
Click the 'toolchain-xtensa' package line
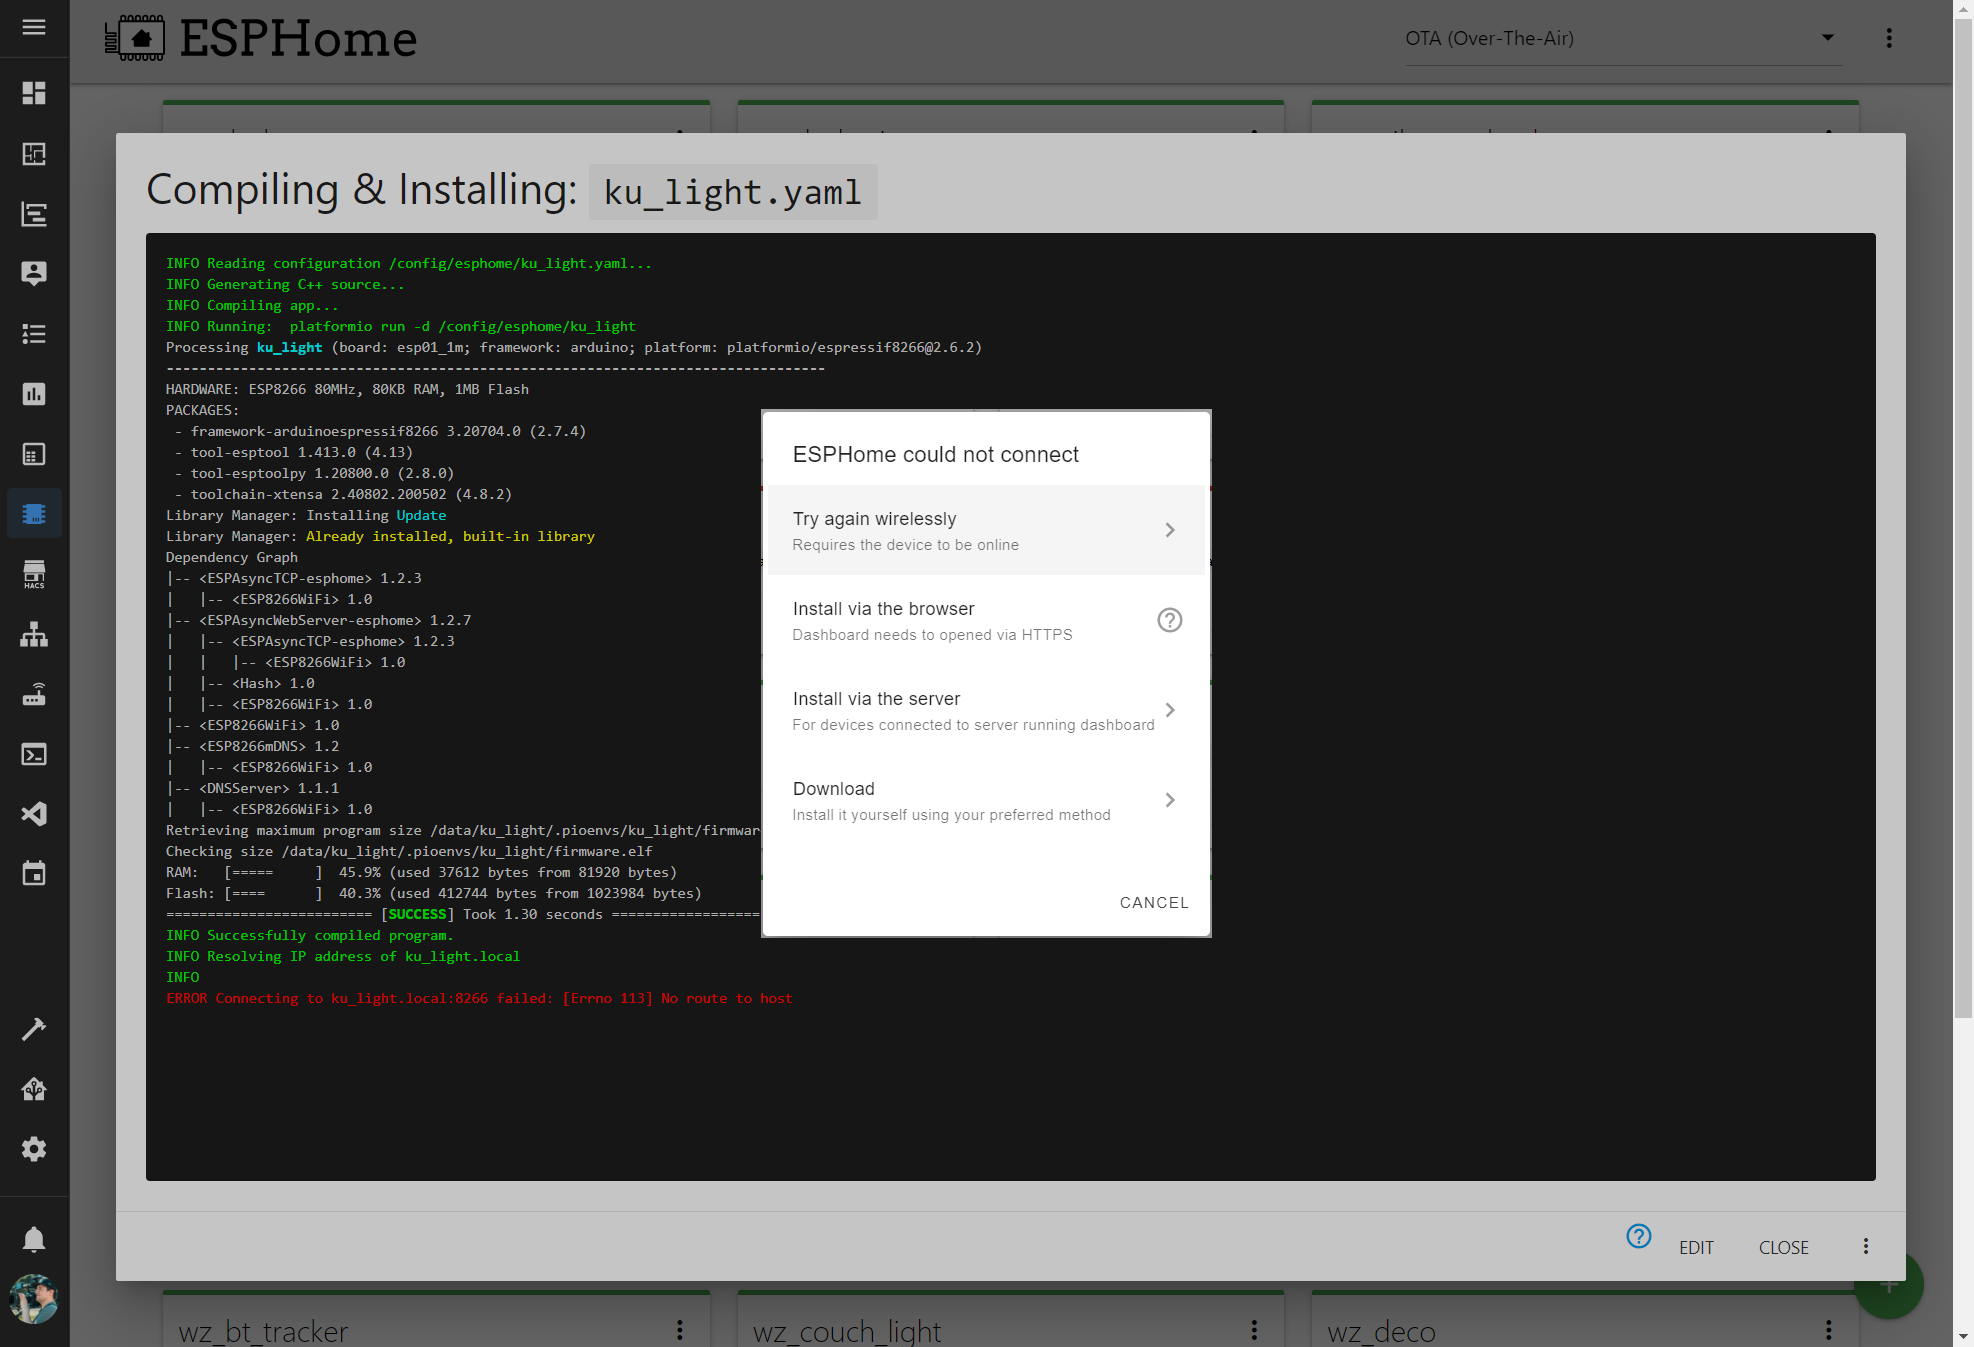coord(343,494)
